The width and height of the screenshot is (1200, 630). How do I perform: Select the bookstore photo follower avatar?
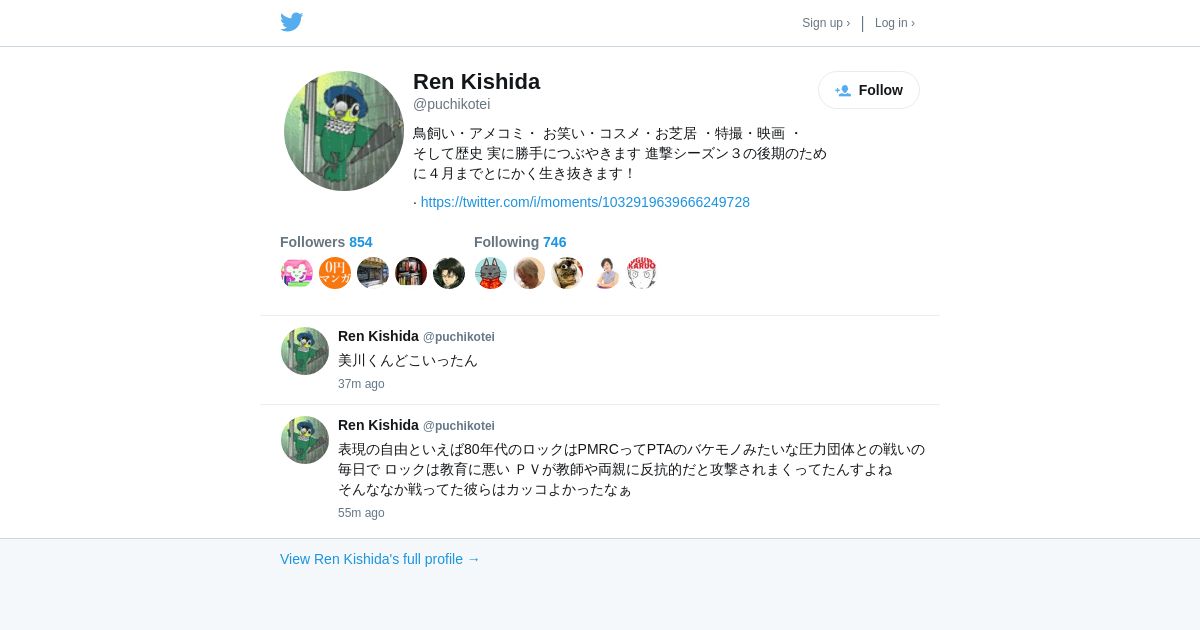[x=373, y=273]
